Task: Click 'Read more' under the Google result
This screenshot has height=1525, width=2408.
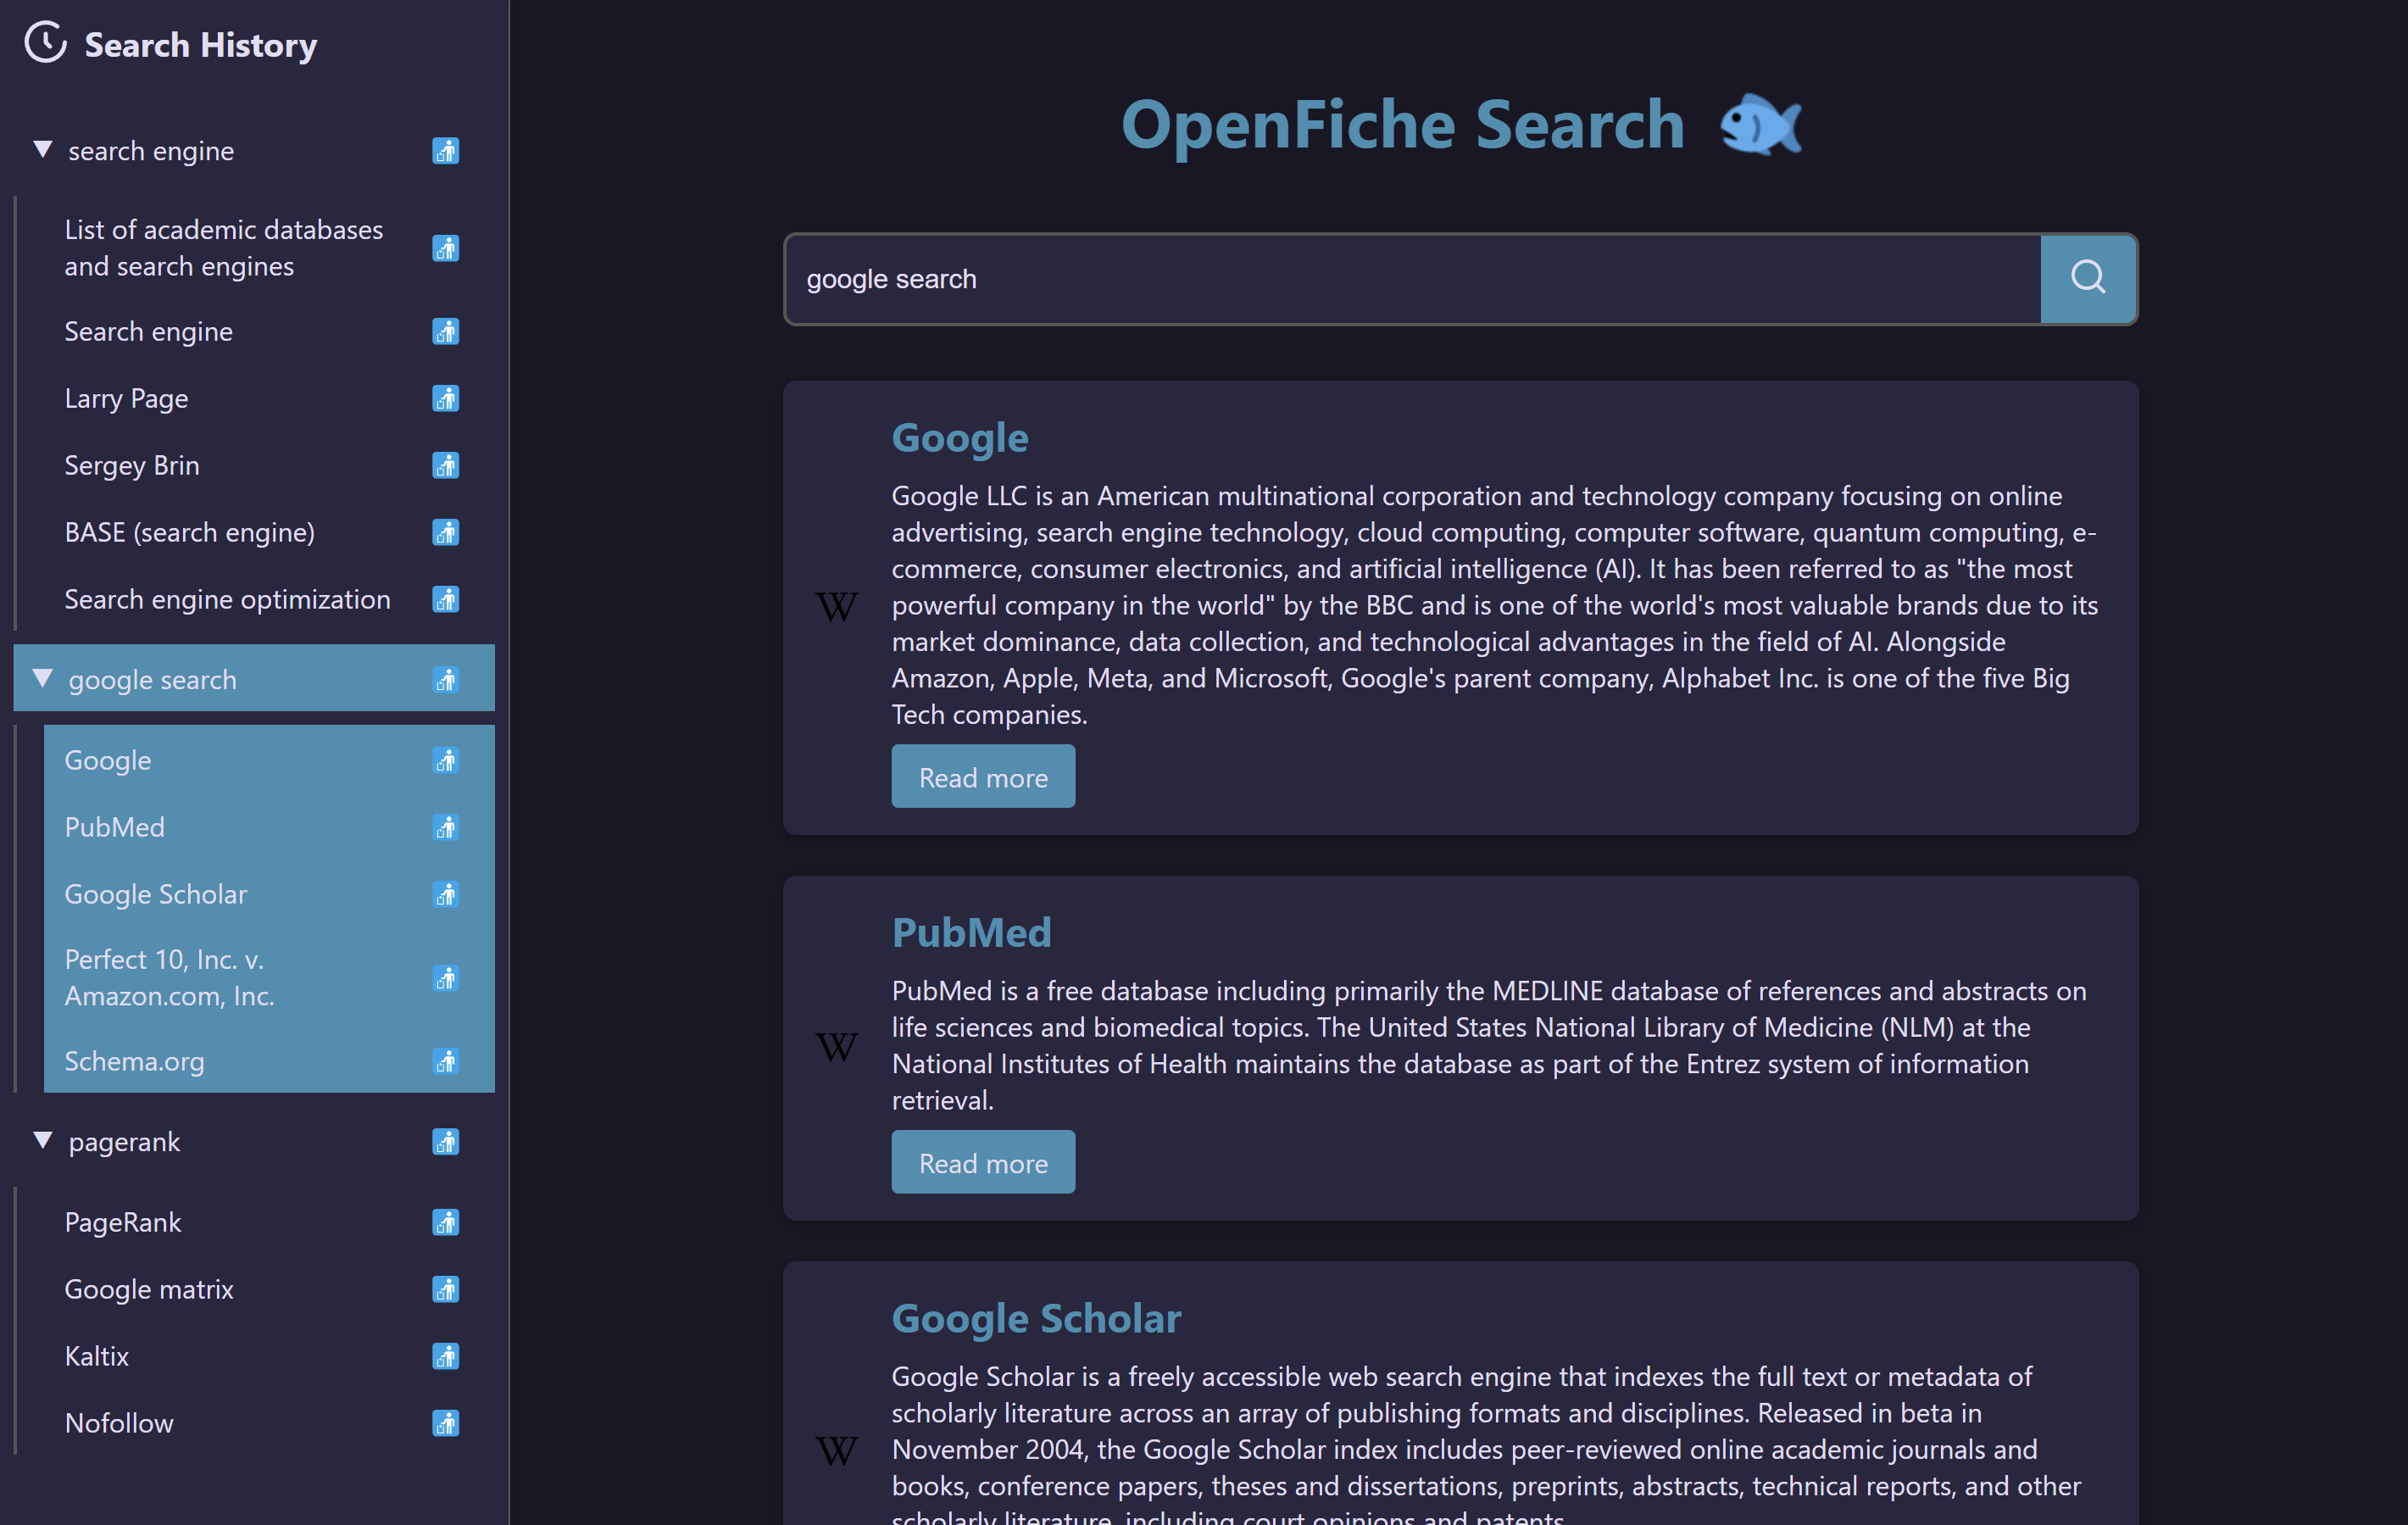Action: 982,777
